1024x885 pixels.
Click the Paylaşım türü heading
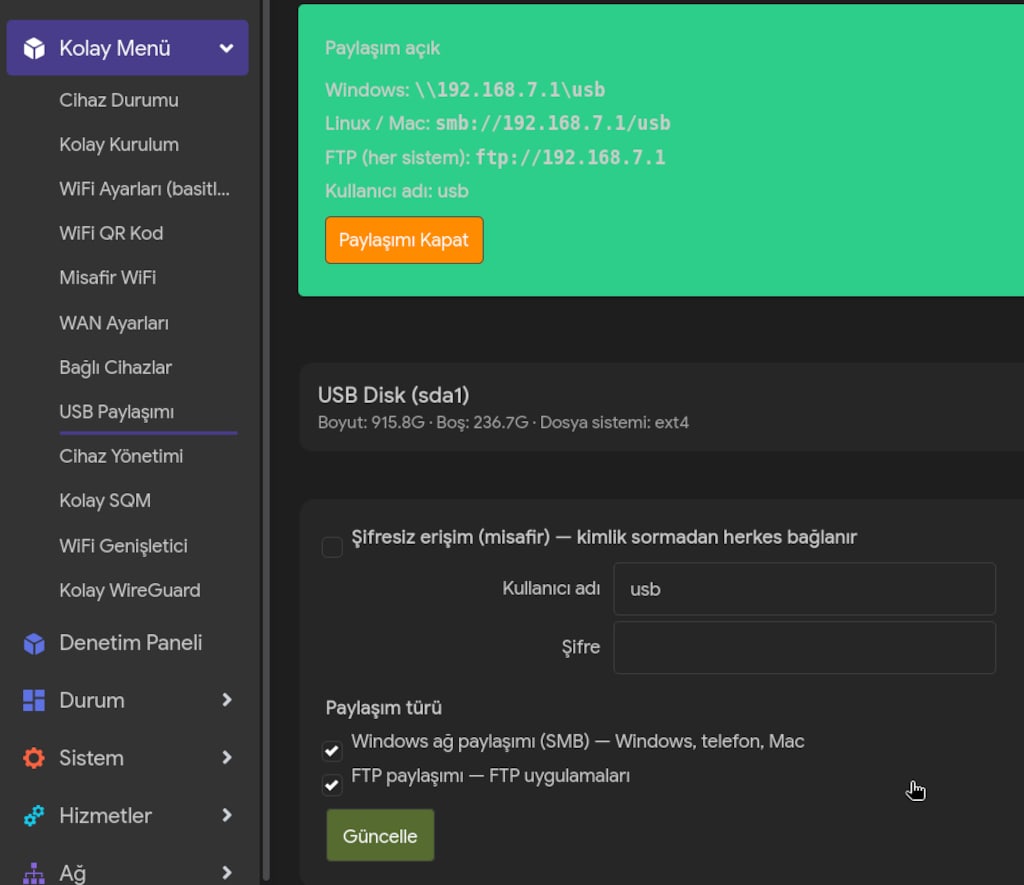tap(383, 708)
